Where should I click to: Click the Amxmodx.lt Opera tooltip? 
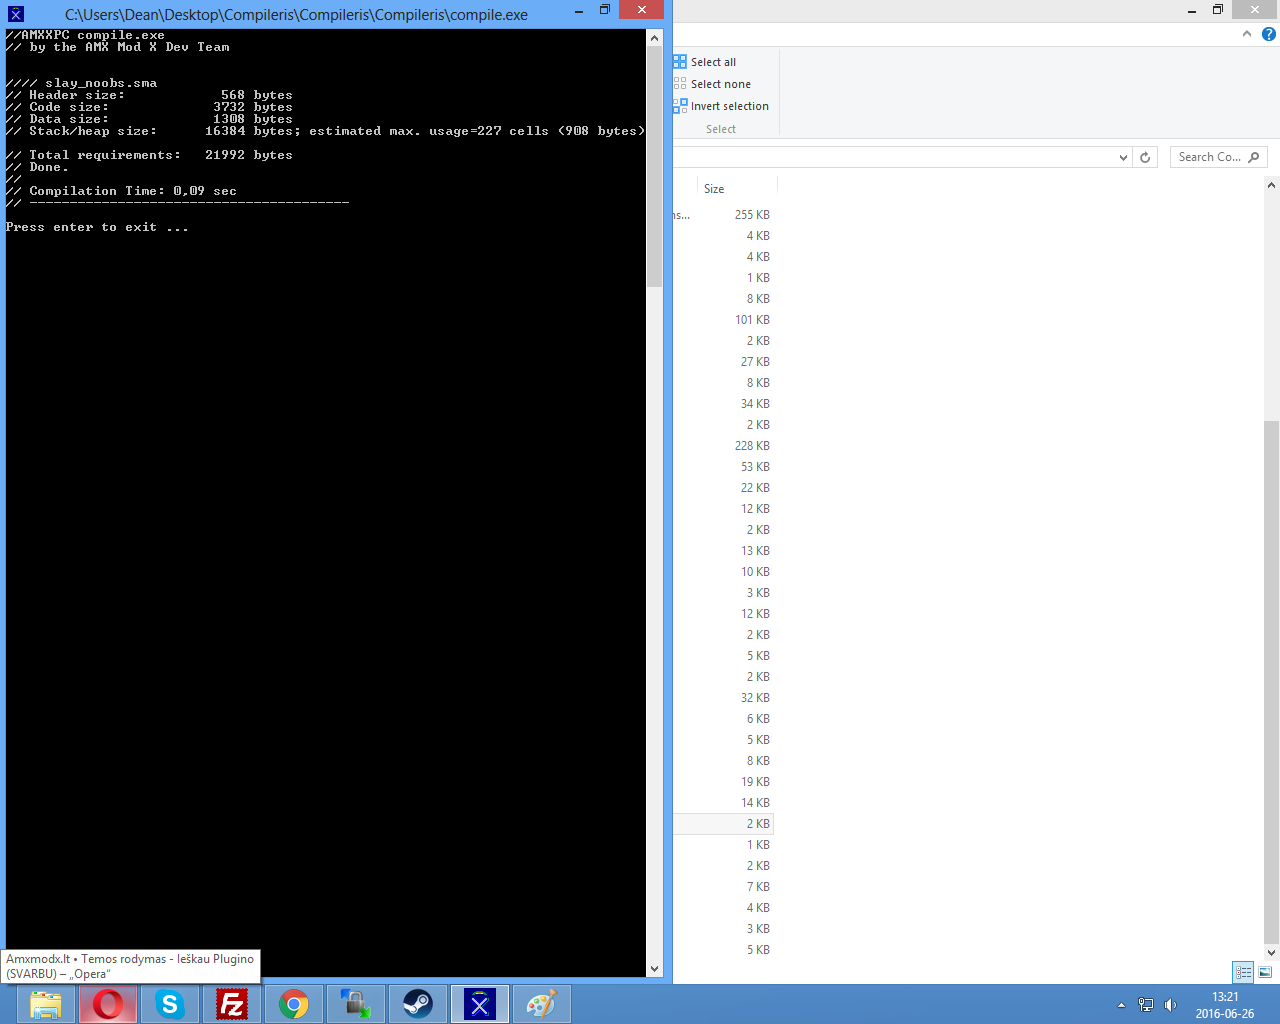(130, 966)
